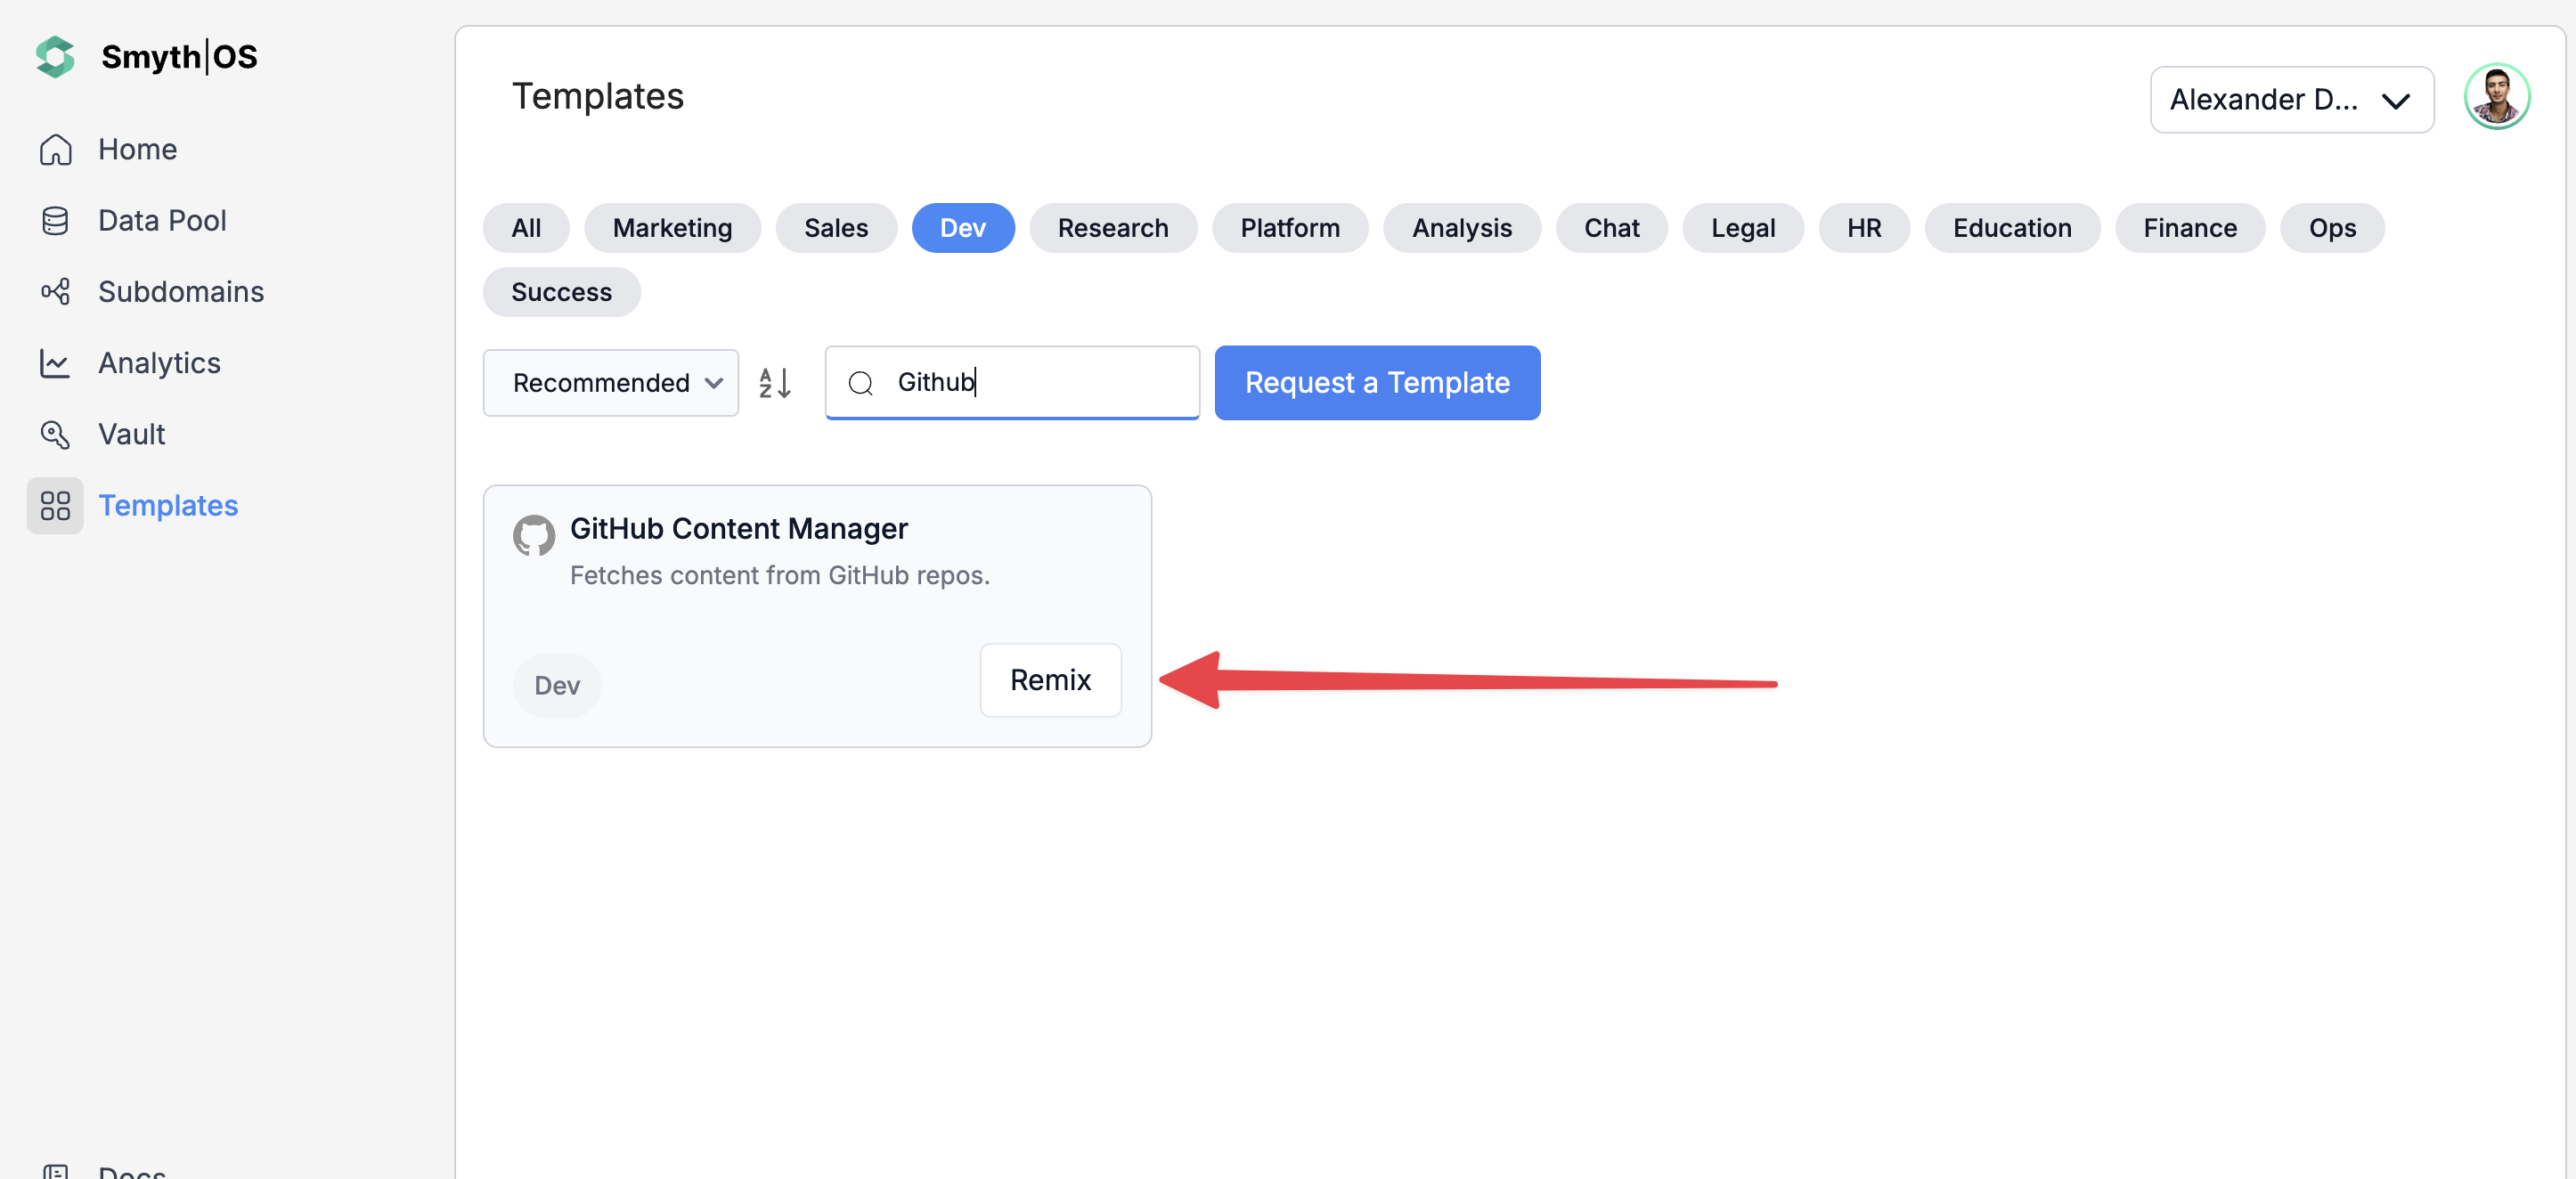This screenshot has width=2576, height=1179.
Task: Focus the Github search field
Action: (1030, 383)
